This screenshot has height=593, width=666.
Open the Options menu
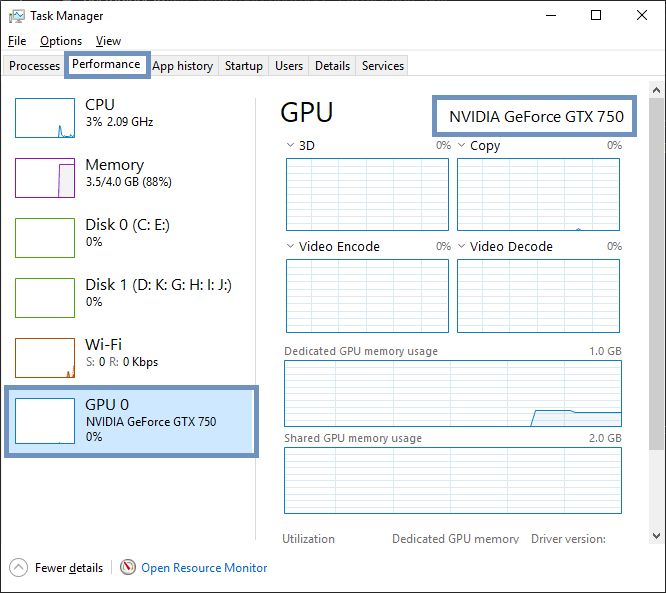[61, 41]
